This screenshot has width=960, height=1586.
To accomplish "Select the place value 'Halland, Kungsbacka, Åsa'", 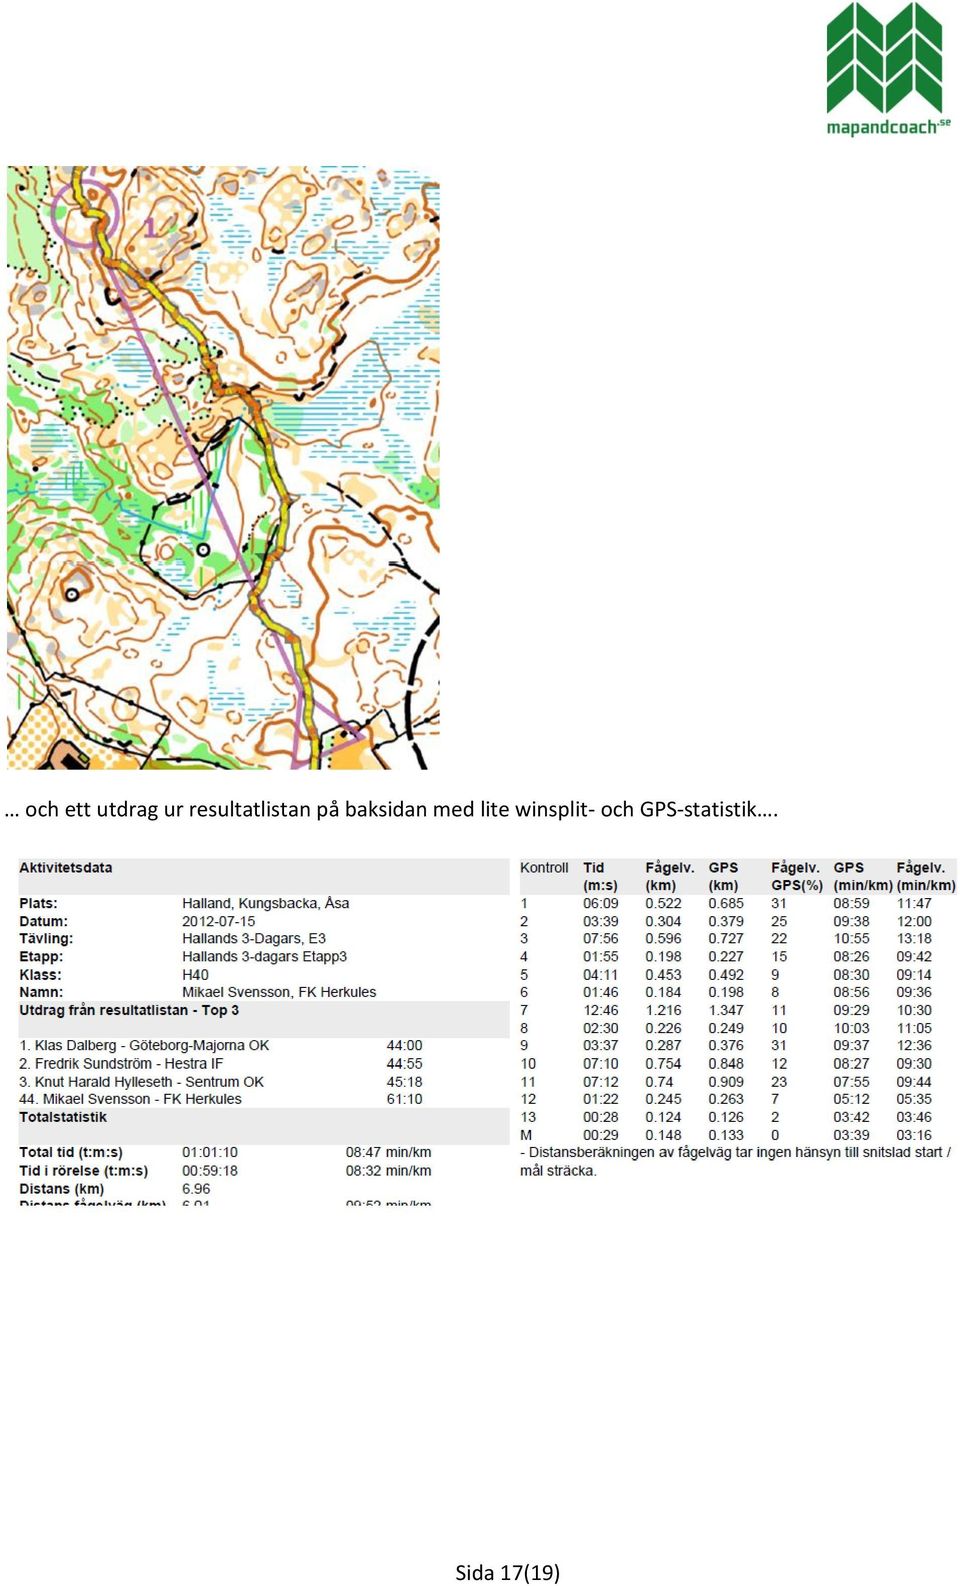I will pos(265,903).
